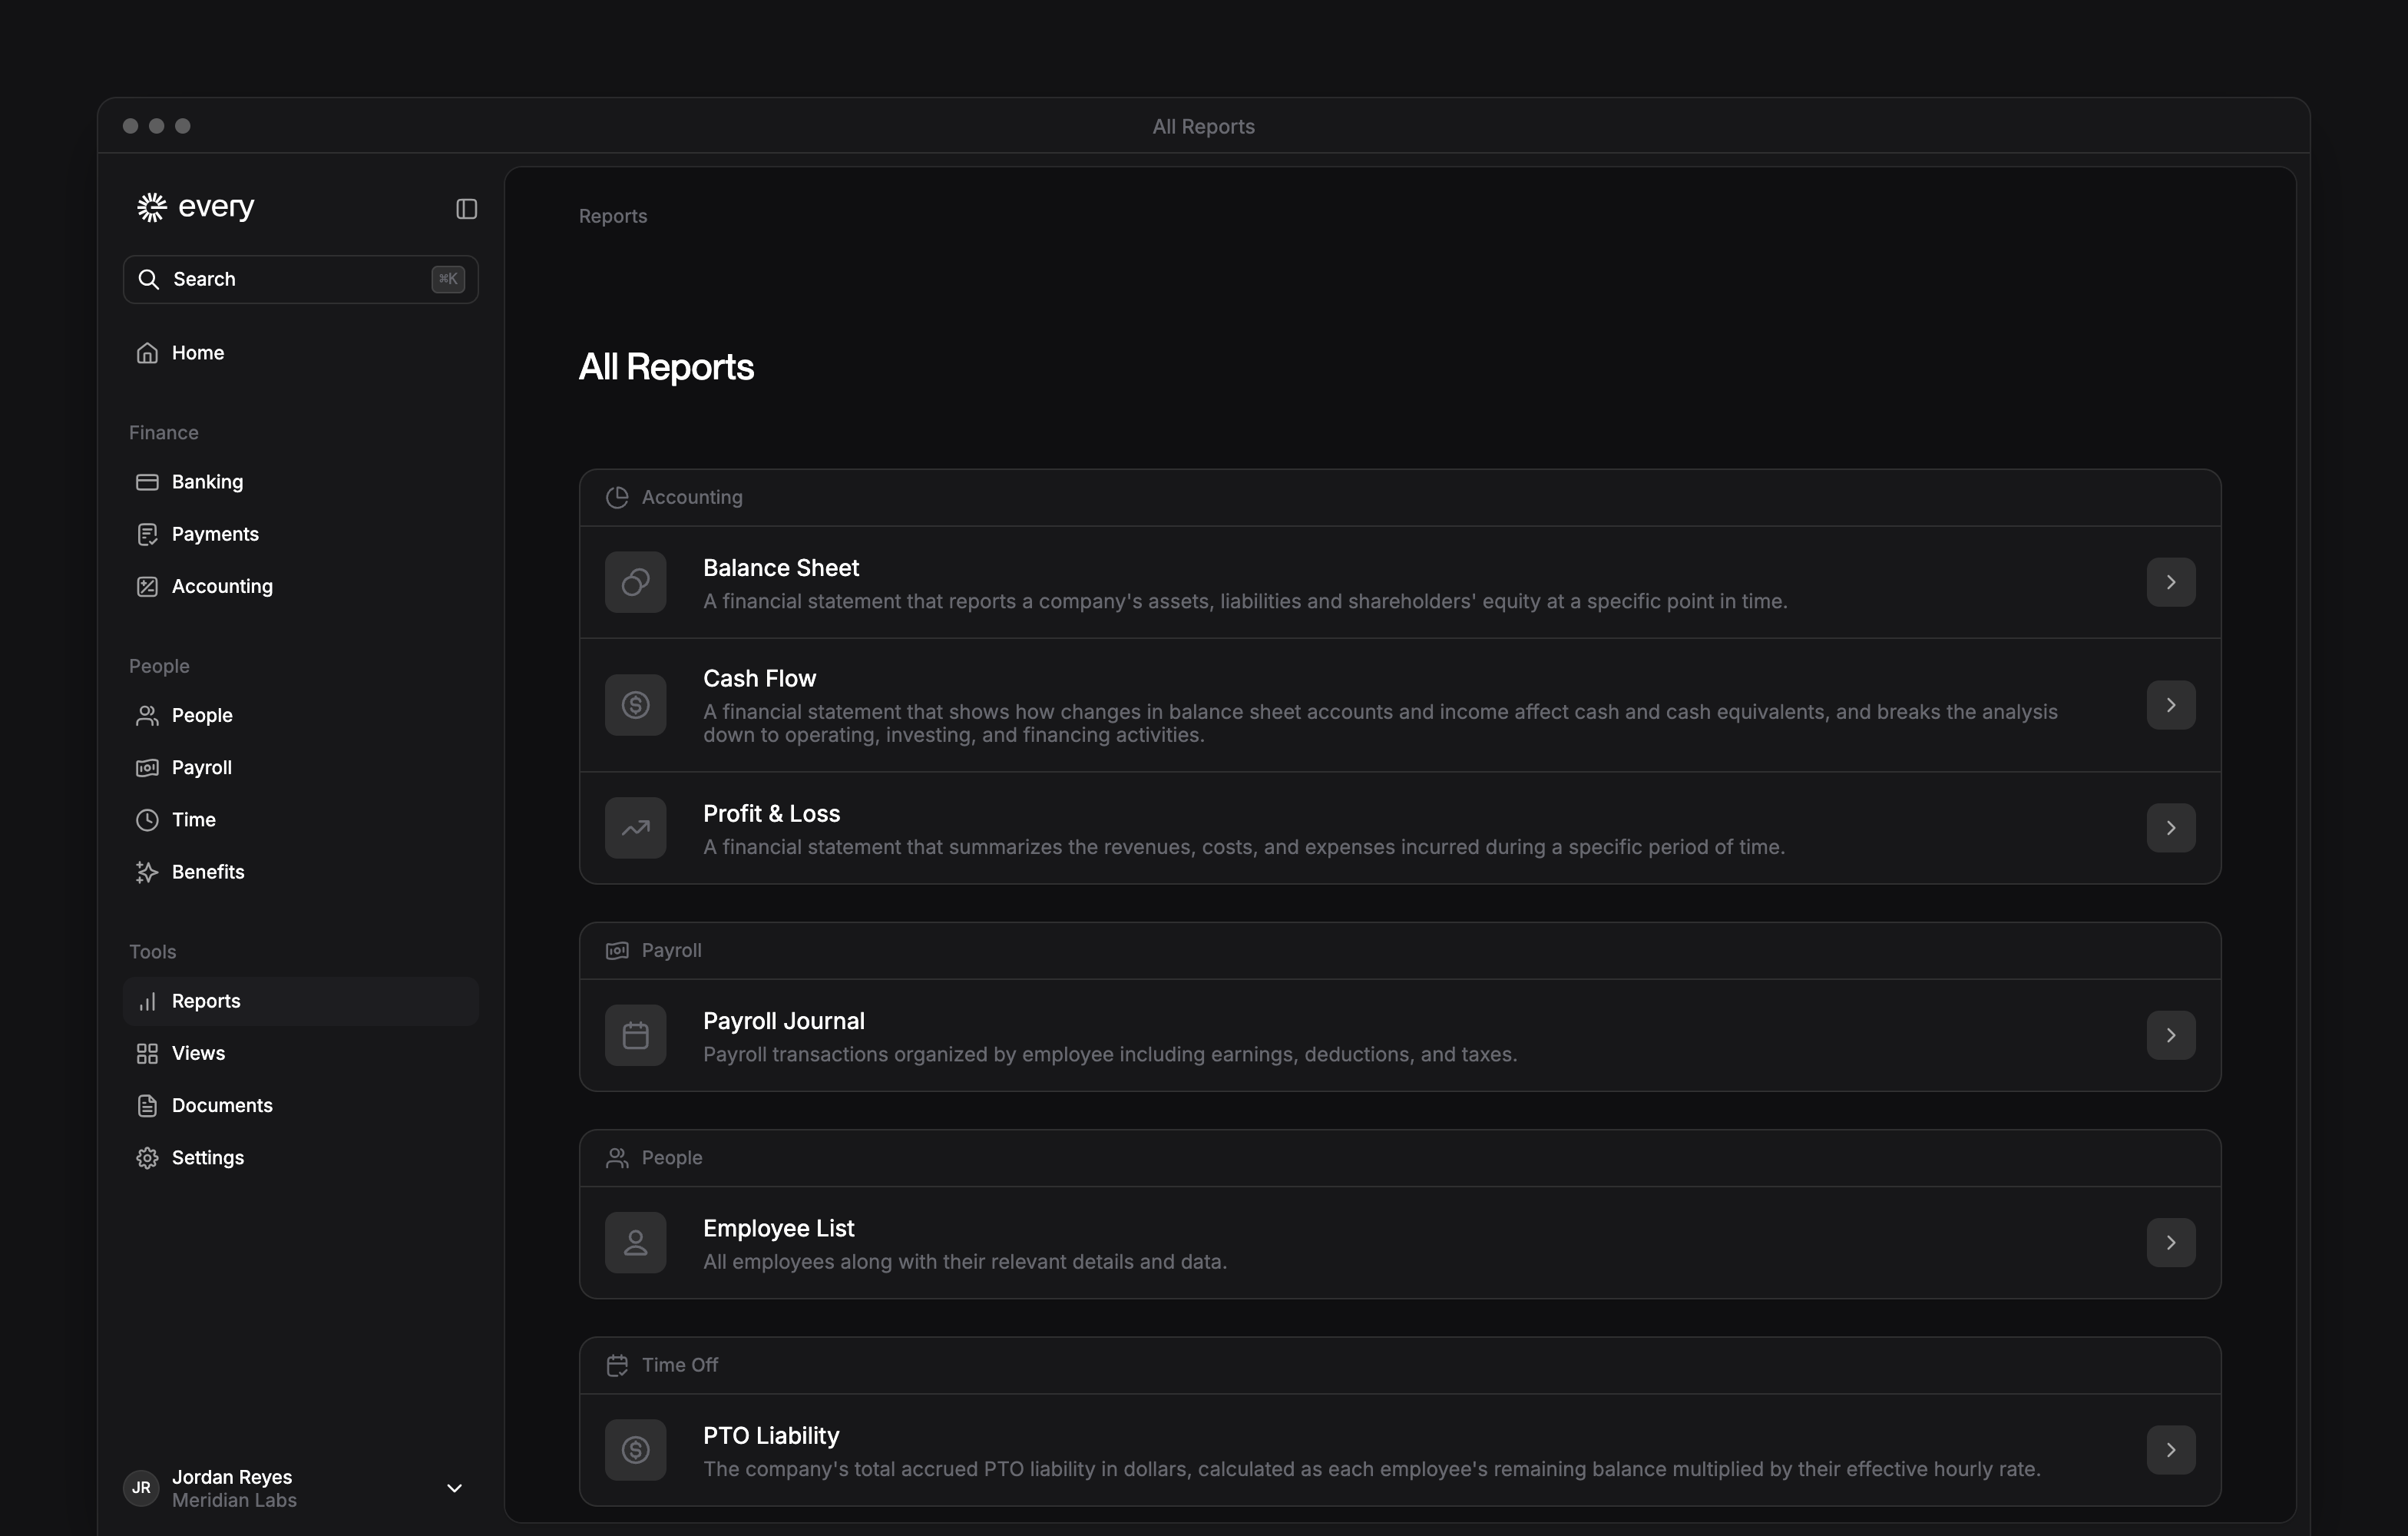The width and height of the screenshot is (2408, 1536).
Task: Click the every logo icon
Action: click(x=152, y=207)
